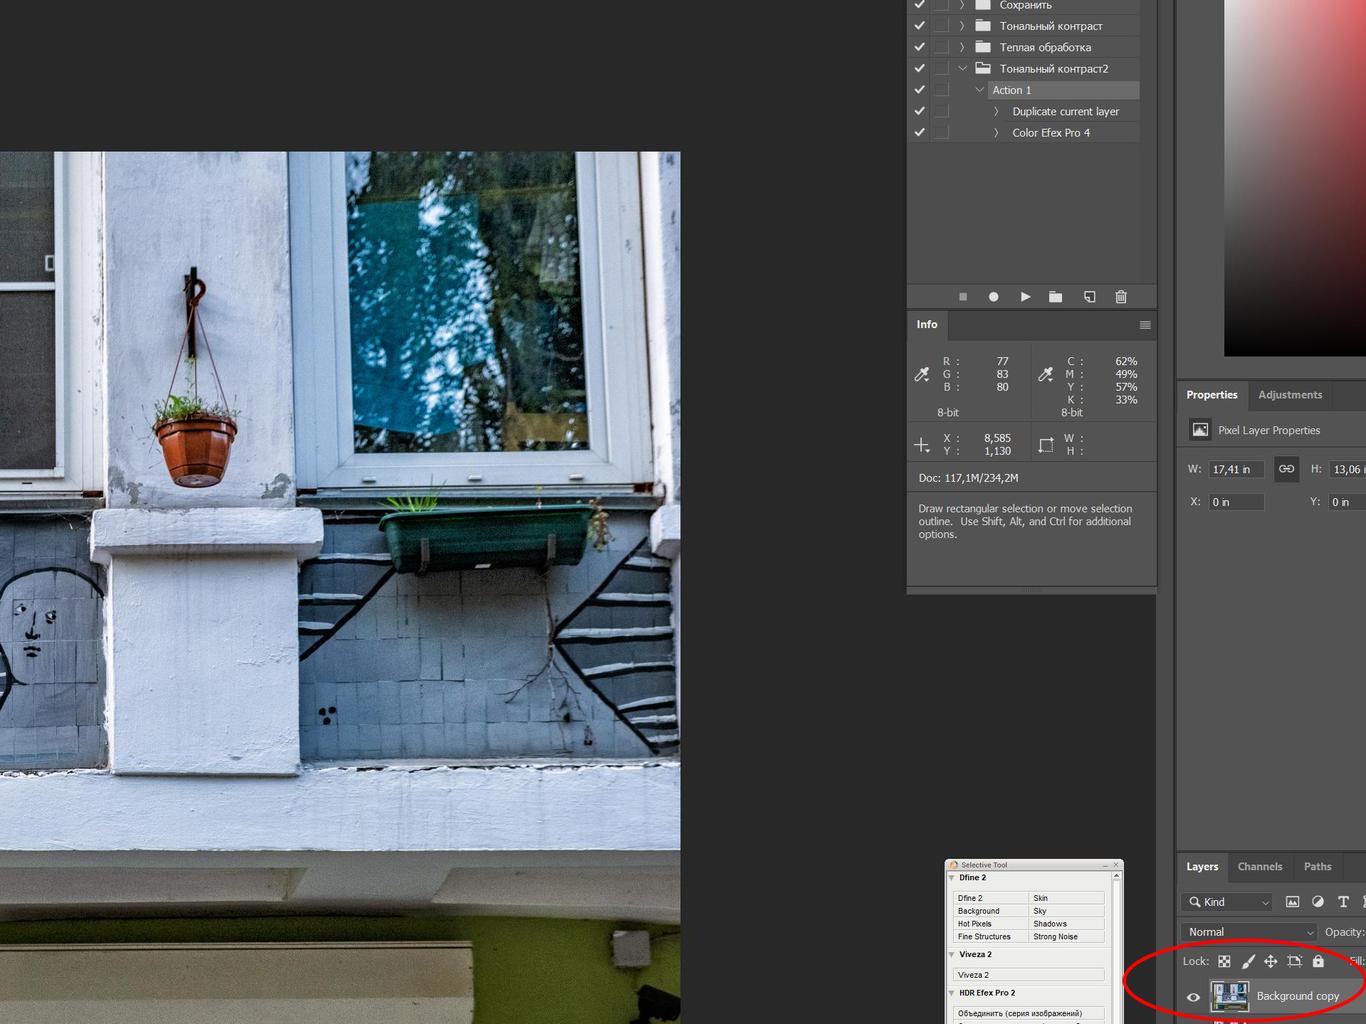Toggle the checkmark for Сохранить set
The image size is (1366, 1024).
920,5
